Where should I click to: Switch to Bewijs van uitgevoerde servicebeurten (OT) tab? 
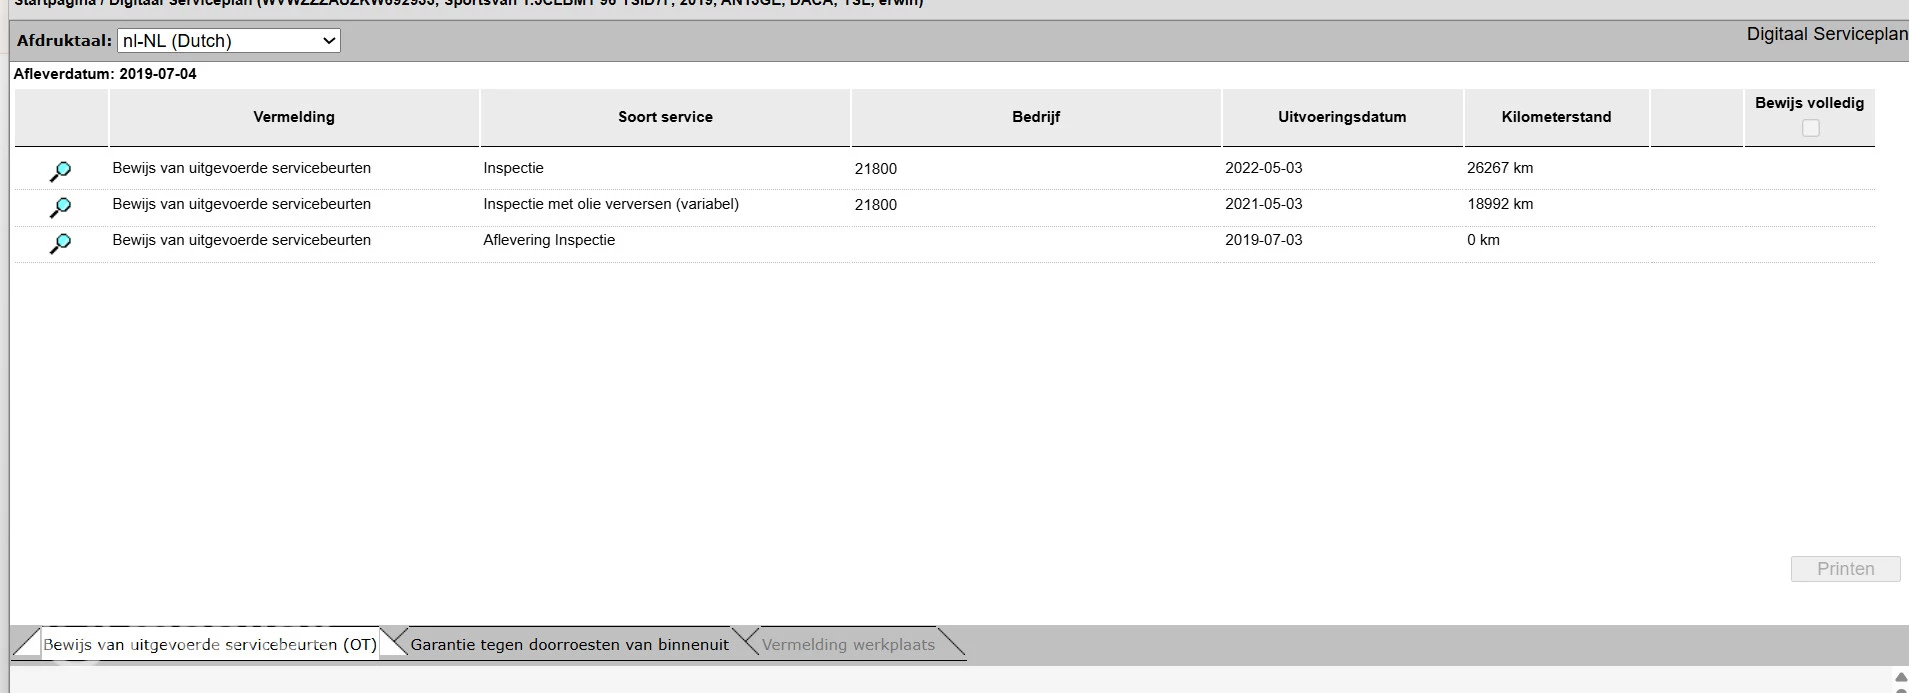(209, 645)
